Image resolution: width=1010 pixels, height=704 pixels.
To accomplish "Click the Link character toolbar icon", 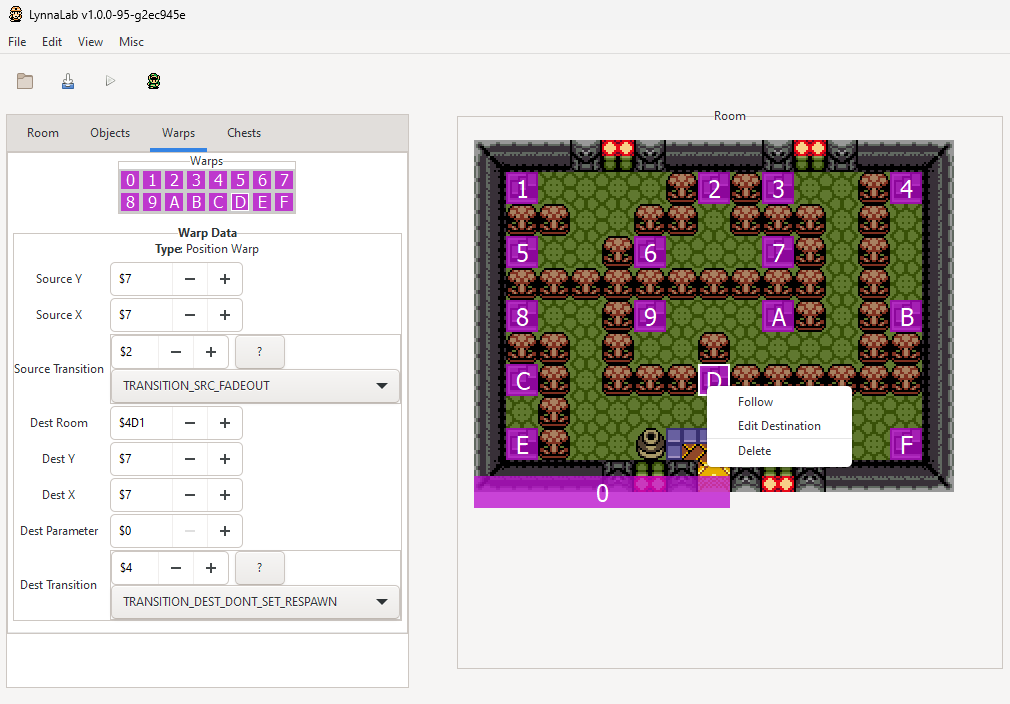I will tap(153, 81).
